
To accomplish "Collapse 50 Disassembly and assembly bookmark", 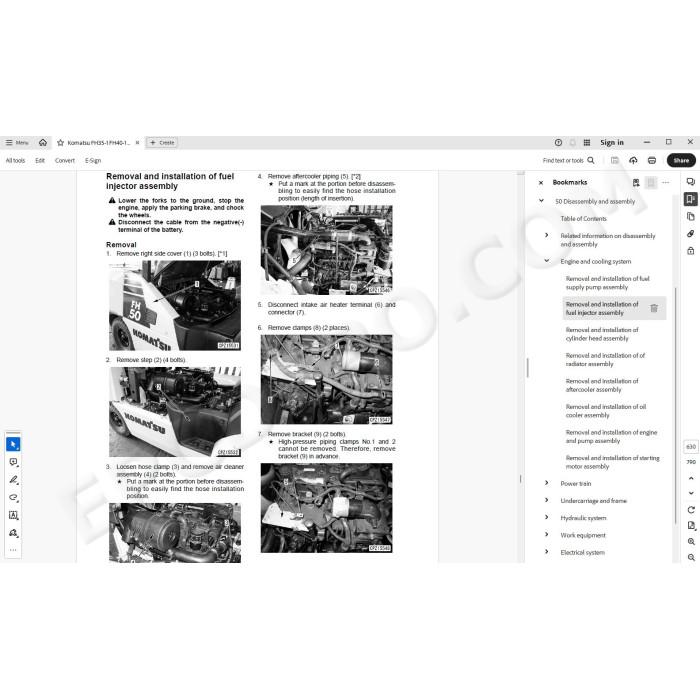I will click(x=541, y=201).
